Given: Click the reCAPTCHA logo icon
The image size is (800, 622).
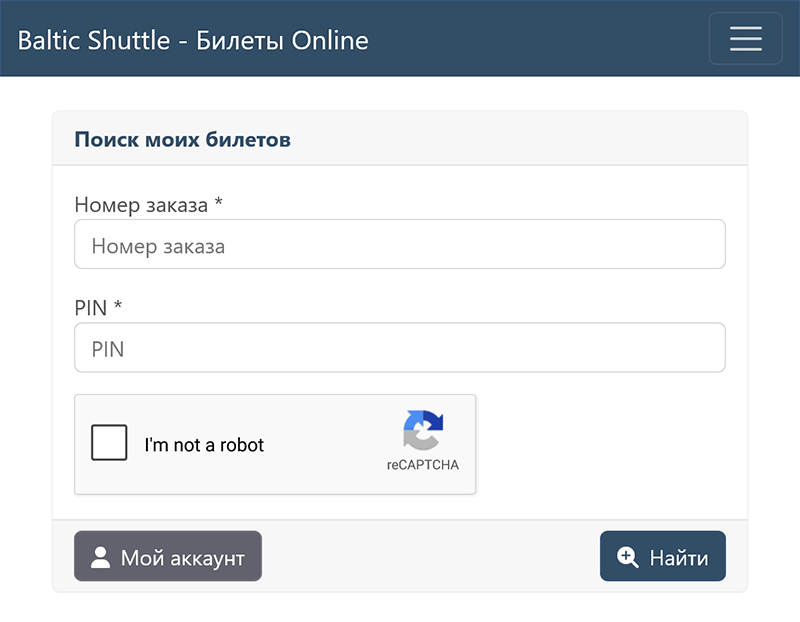Looking at the screenshot, I should (423, 430).
